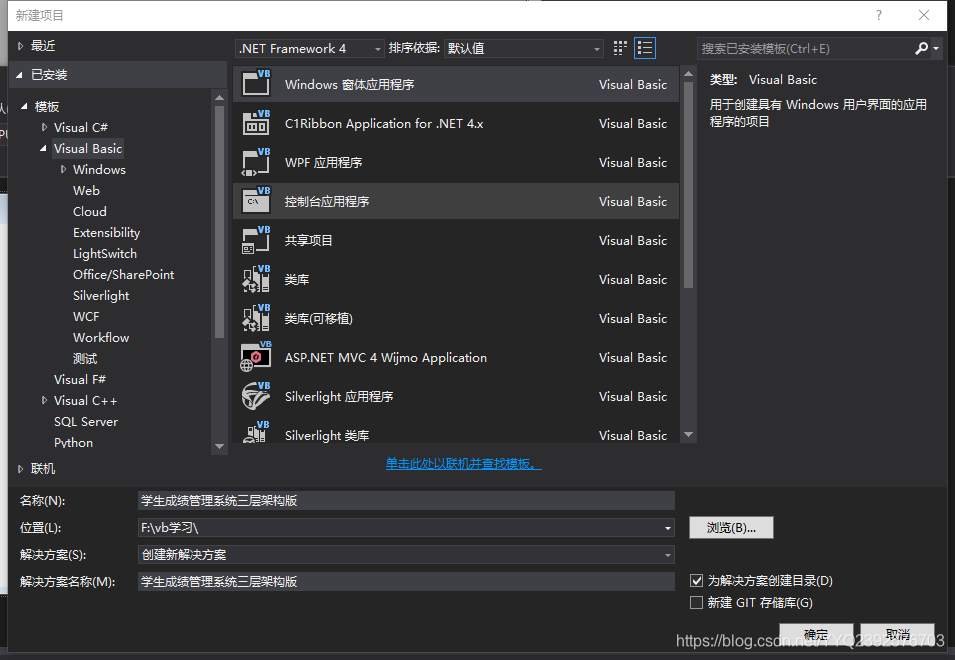Image resolution: width=955 pixels, height=660 pixels.
Task: Click the 取消 button
Action: tap(897, 634)
